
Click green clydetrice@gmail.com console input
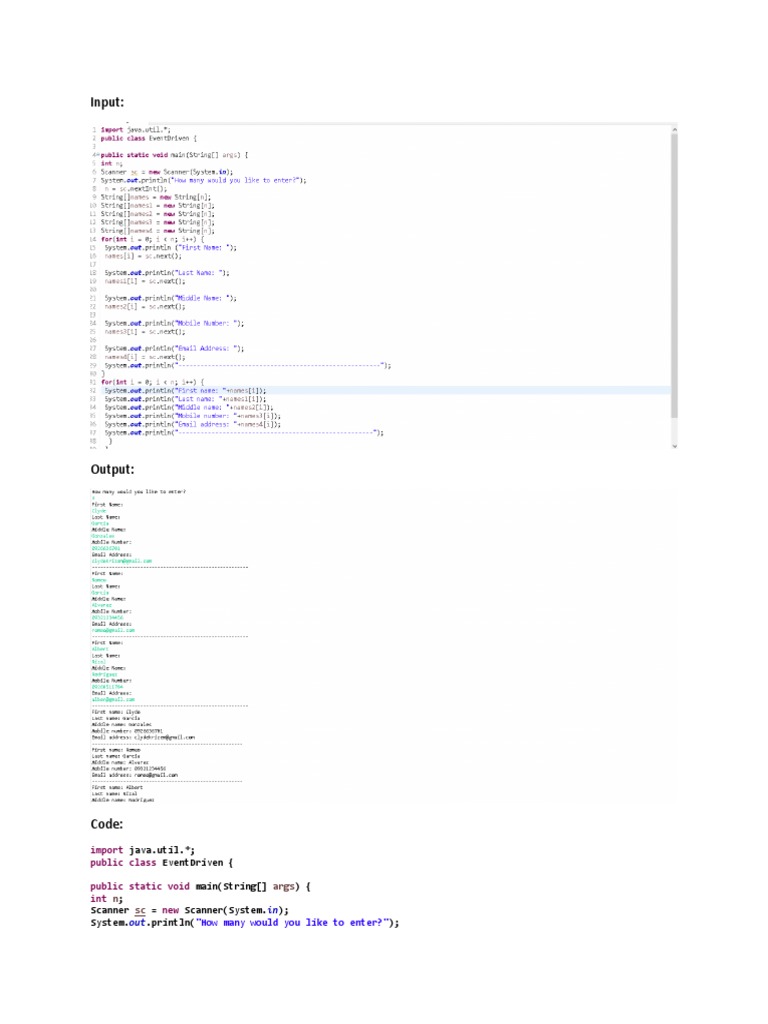pos(121,561)
